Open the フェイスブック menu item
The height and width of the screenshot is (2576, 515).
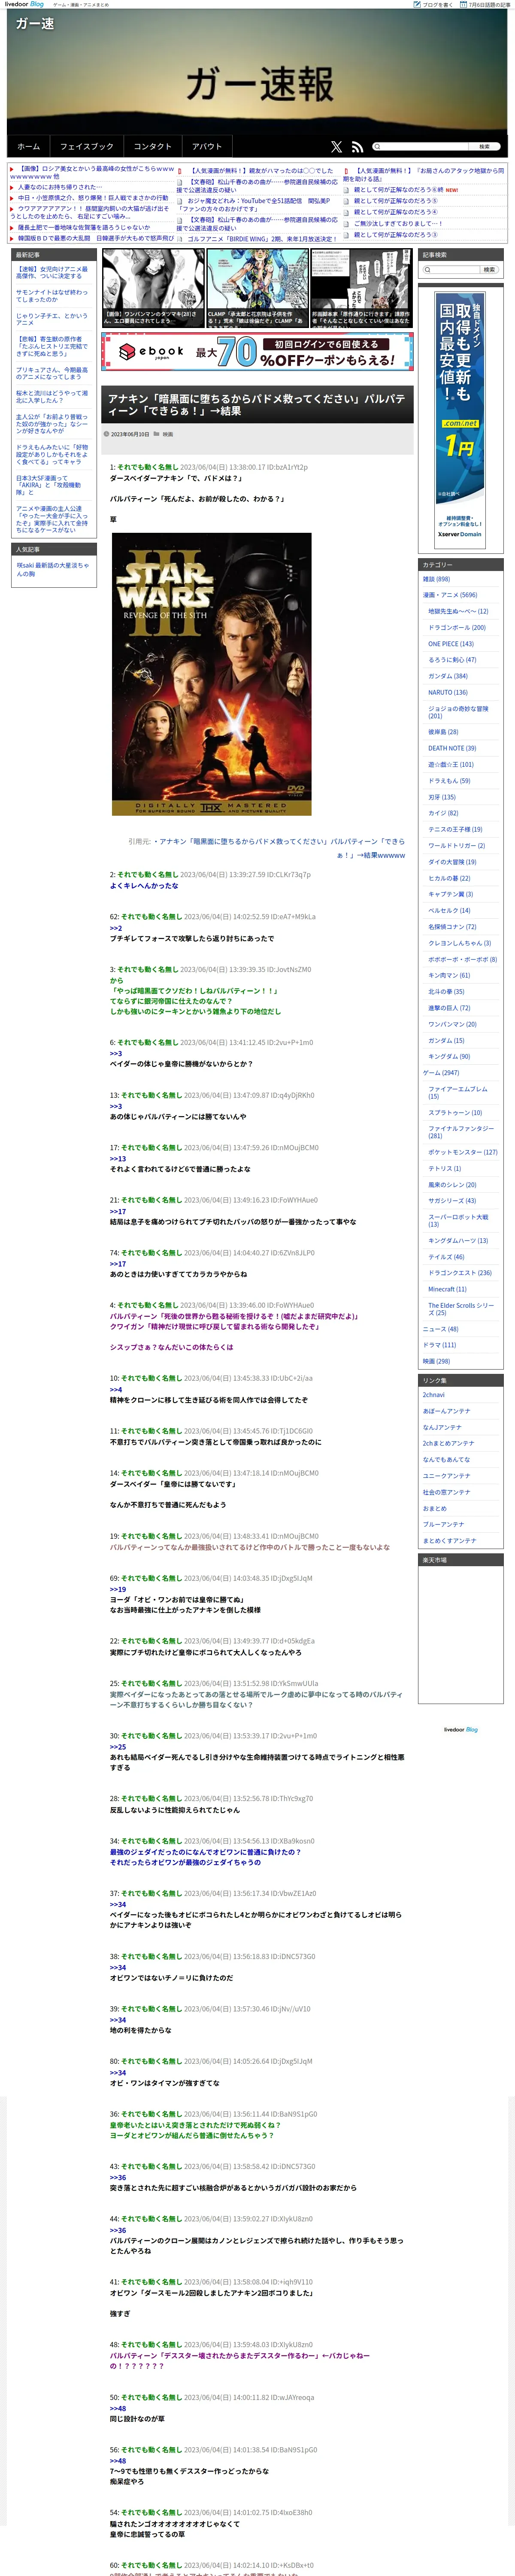click(87, 146)
